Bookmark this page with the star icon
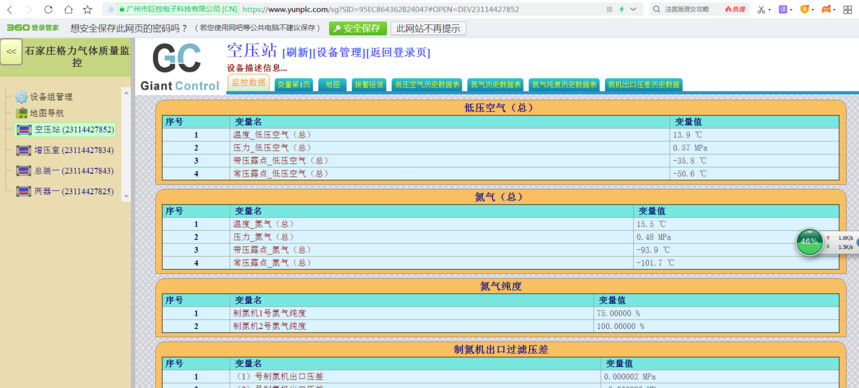Image resolution: width=859 pixels, height=388 pixels. 88,9
